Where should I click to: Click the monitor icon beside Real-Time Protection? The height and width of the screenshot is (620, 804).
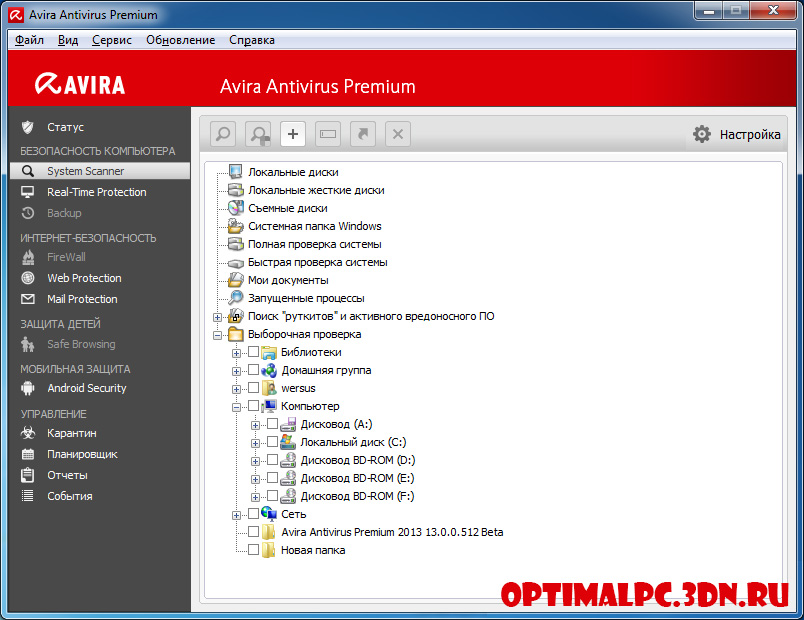coord(28,192)
